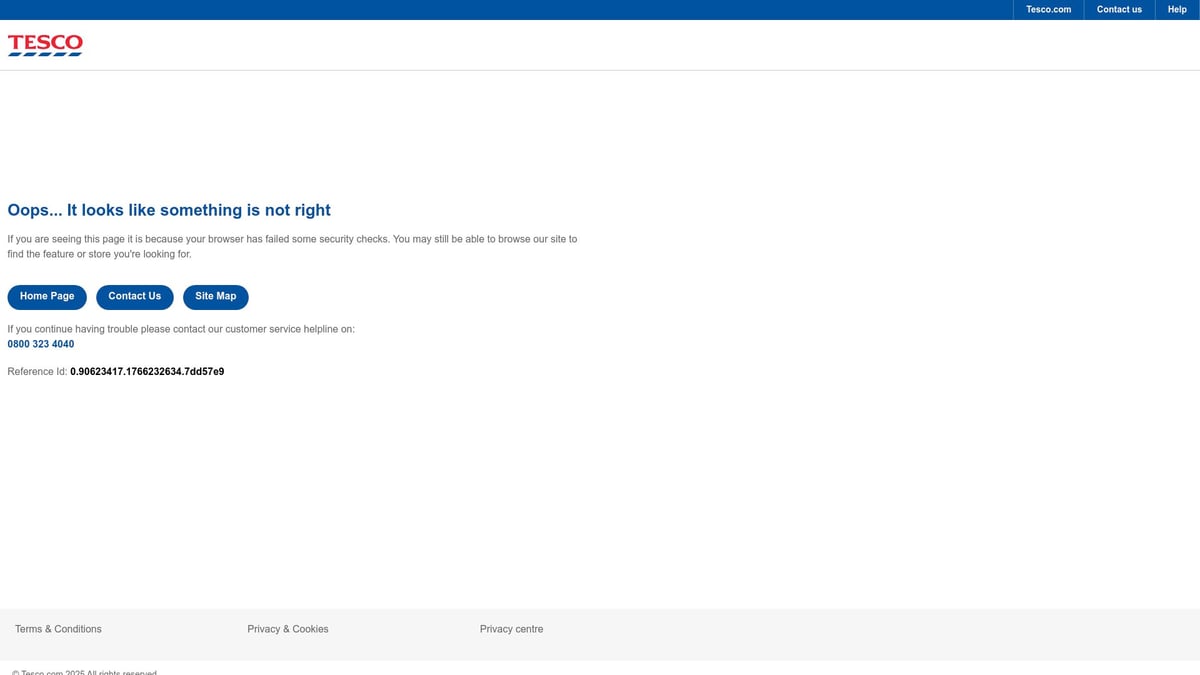This screenshot has height=675, width=1200.
Task: Select Contact us in the top navigation bar
Action: (x=1118, y=10)
